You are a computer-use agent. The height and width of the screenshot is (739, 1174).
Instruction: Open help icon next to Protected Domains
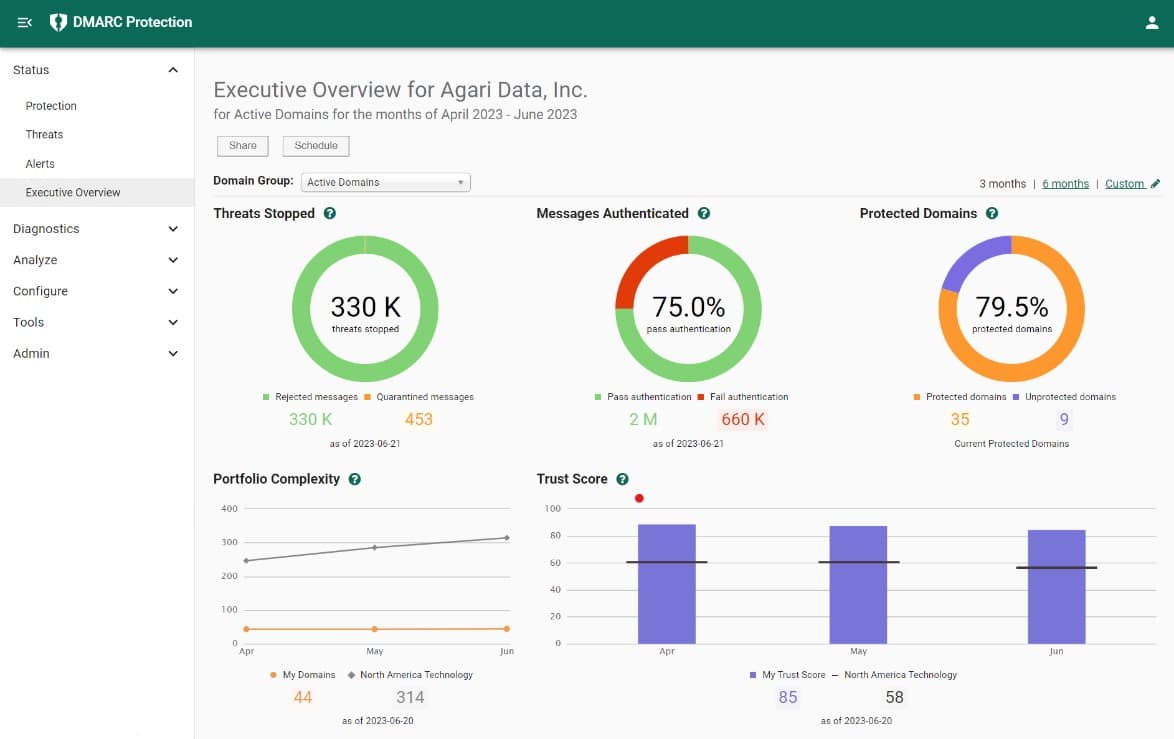pyautogui.click(x=992, y=213)
